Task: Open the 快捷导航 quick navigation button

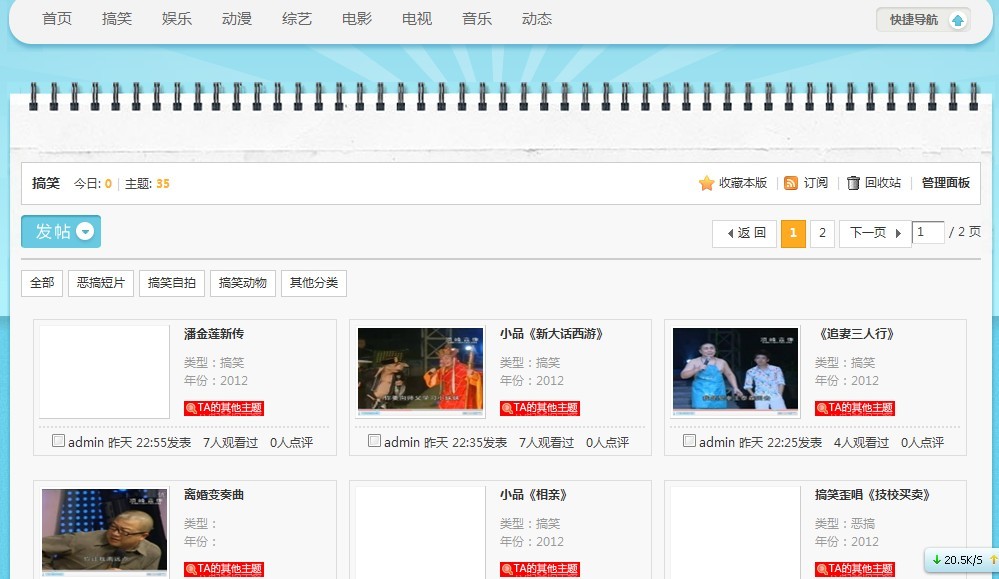Action: [923, 20]
